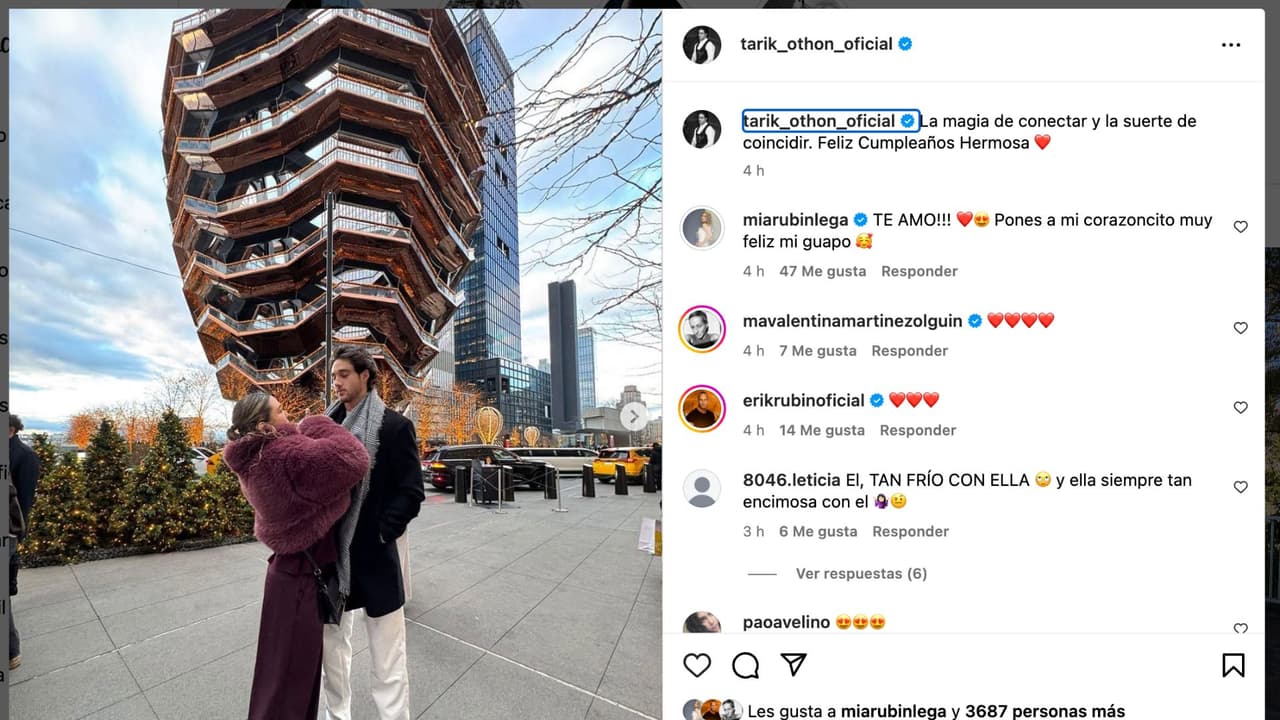Like 8046.leticia's comment heart
This screenshot has width=1280, height=720.
(x=1240, y=487)
